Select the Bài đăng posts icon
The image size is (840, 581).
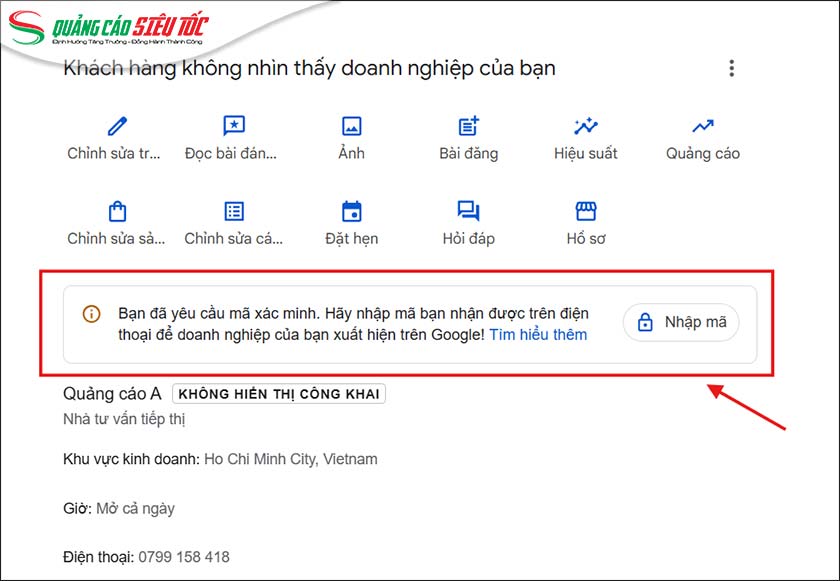coord(467,126)
